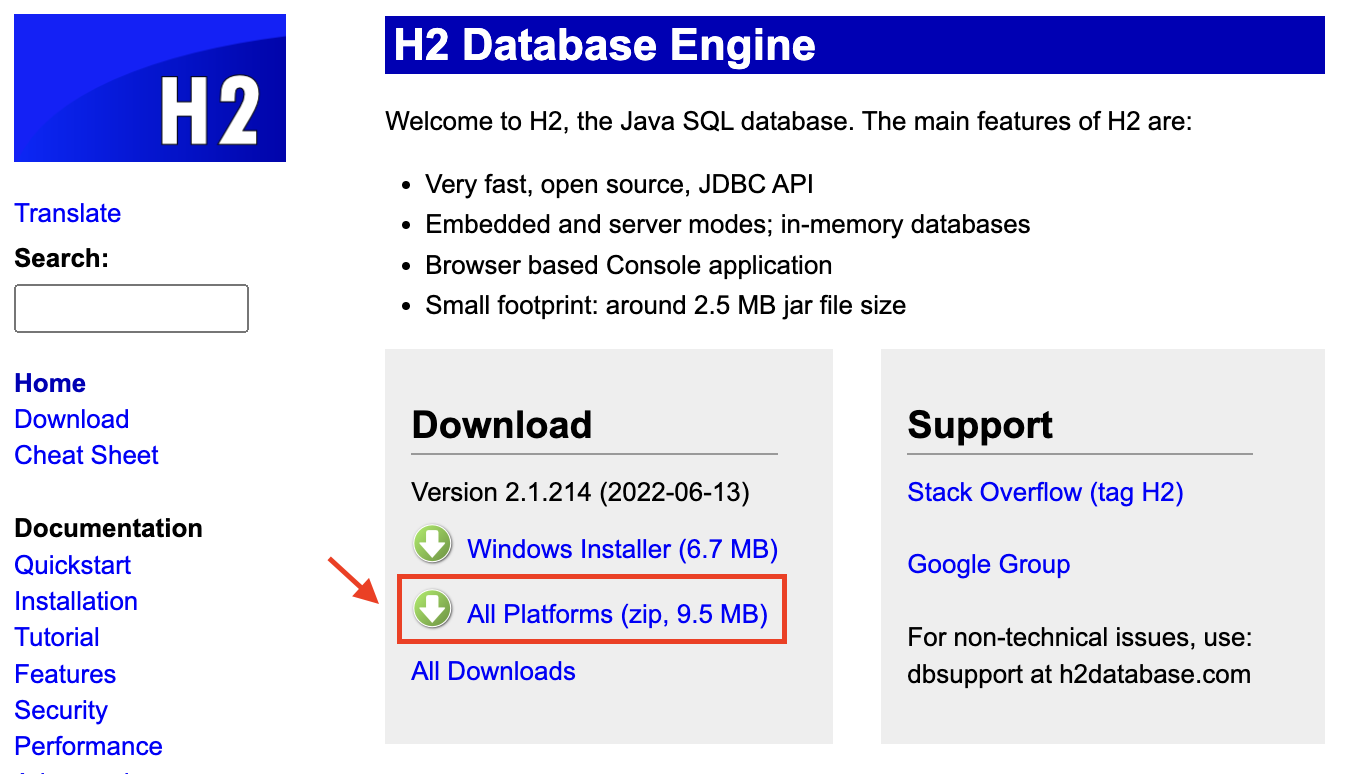
Task: Go to the Home page
Action: 49,383
